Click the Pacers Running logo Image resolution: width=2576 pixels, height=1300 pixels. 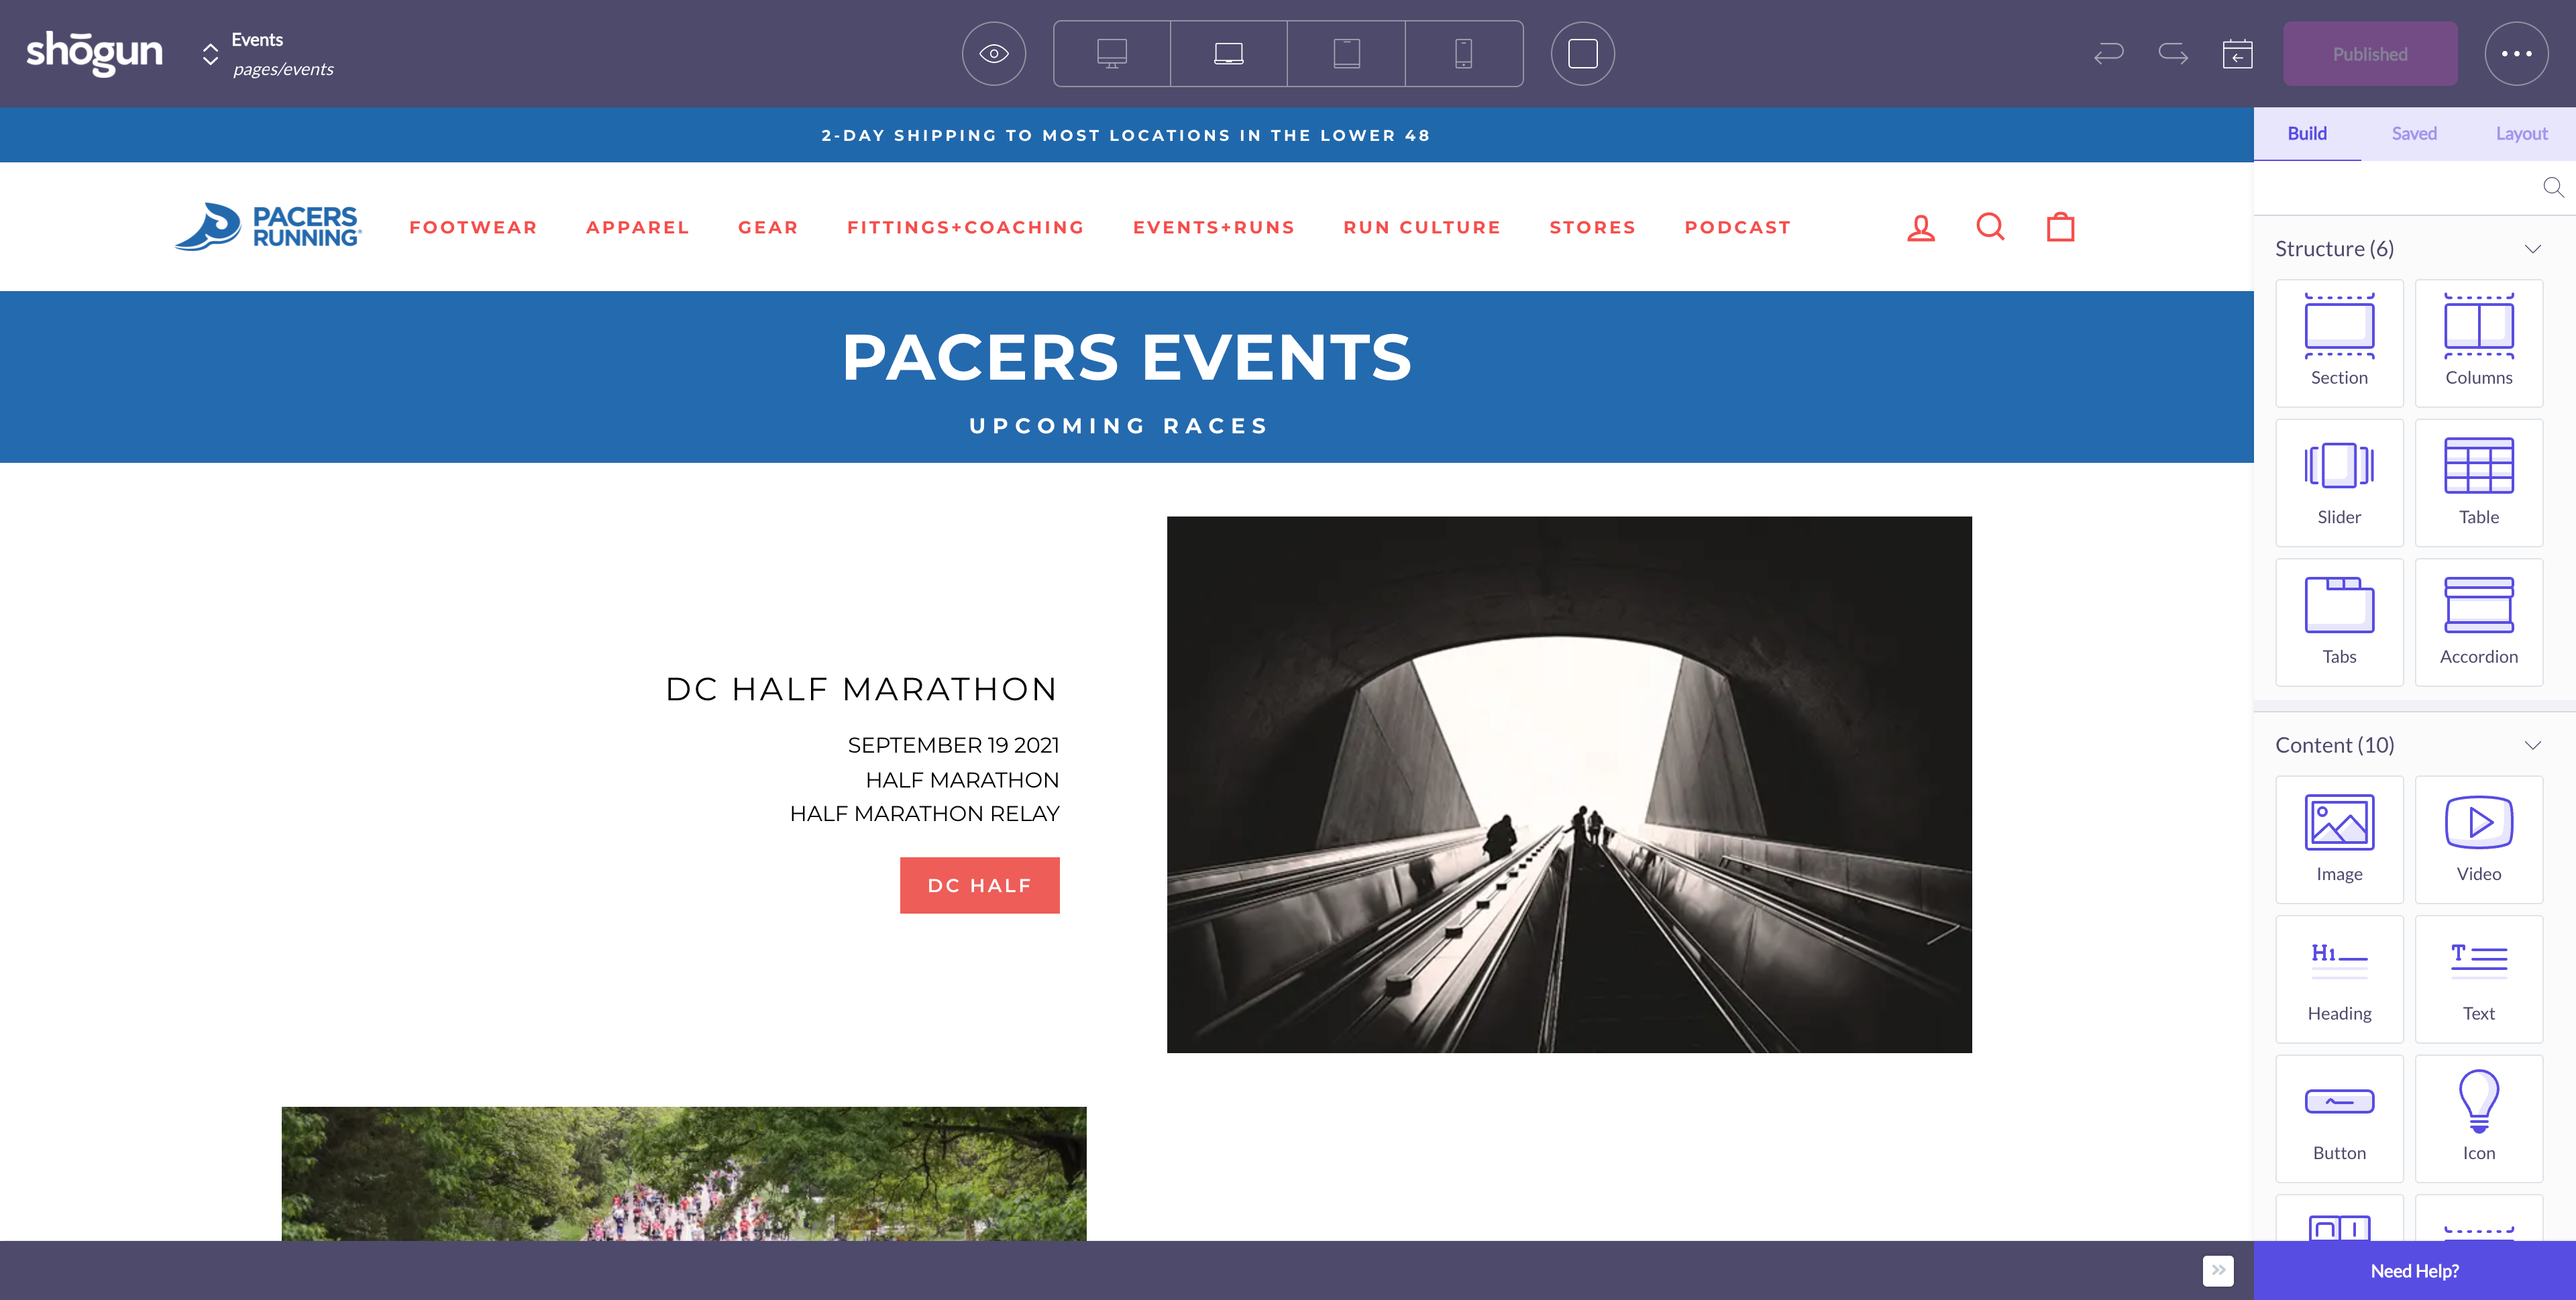(x=268, y=227)
